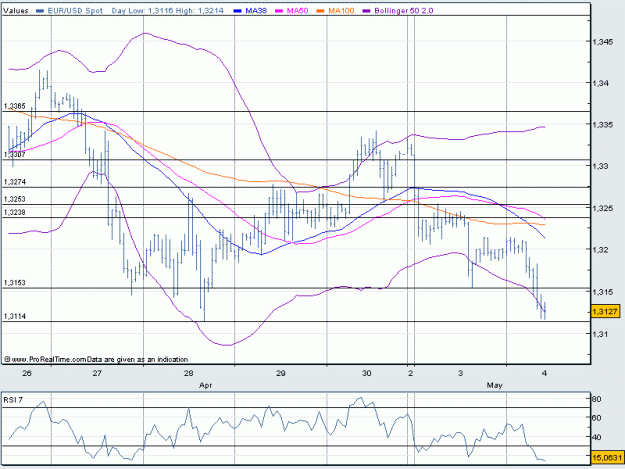Click the 1,3114 level label
Viewport: 625px width, 469px height.
(x=15, y=316)
